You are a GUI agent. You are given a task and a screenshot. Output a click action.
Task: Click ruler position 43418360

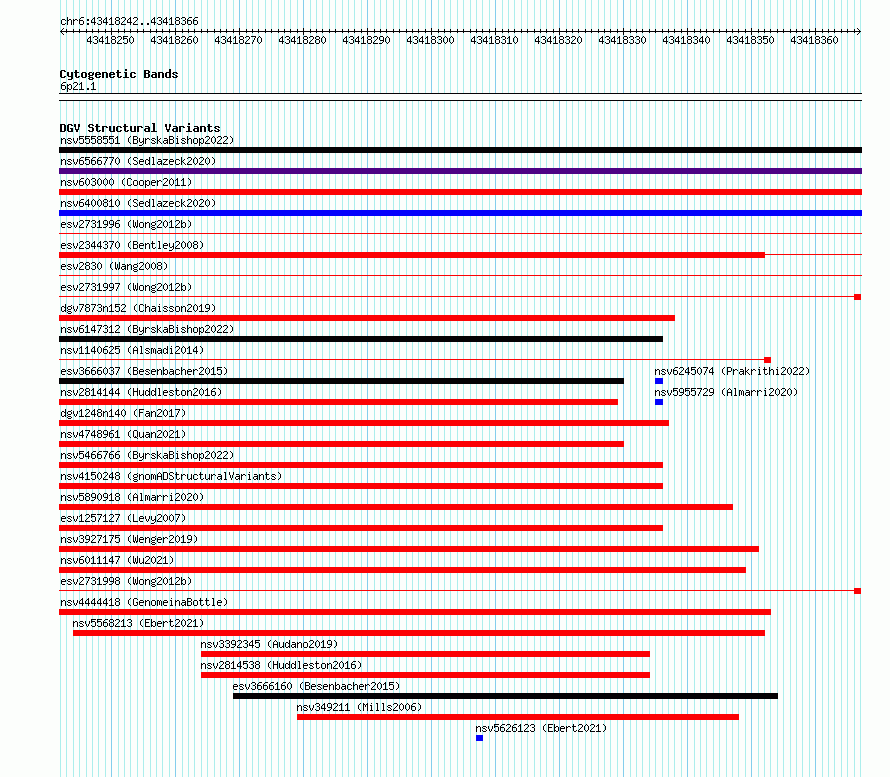click(x=814, y=40)
